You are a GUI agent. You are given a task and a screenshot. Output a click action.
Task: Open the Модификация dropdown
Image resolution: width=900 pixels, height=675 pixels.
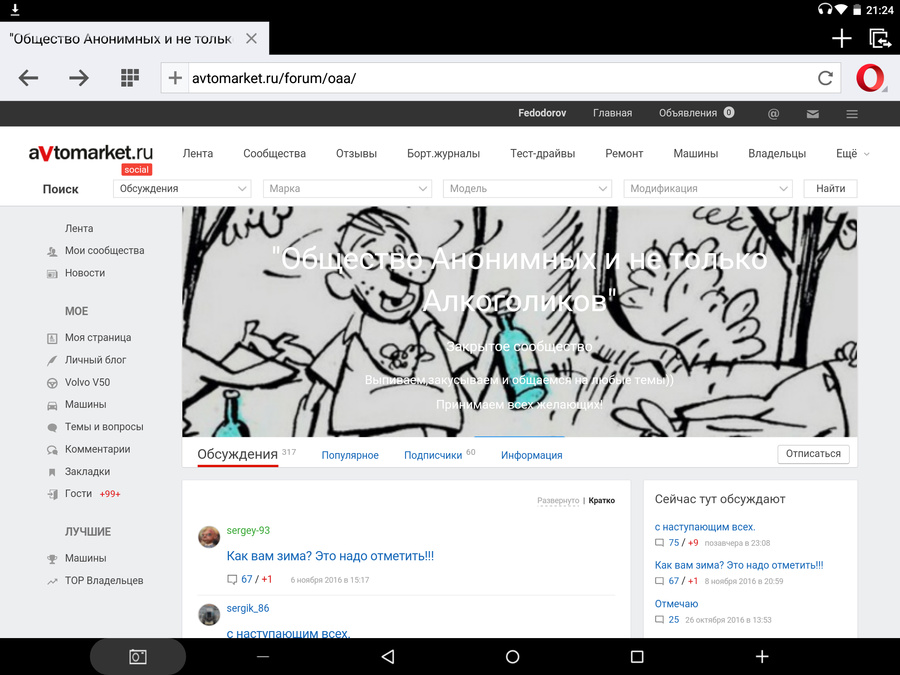[708, 188]
